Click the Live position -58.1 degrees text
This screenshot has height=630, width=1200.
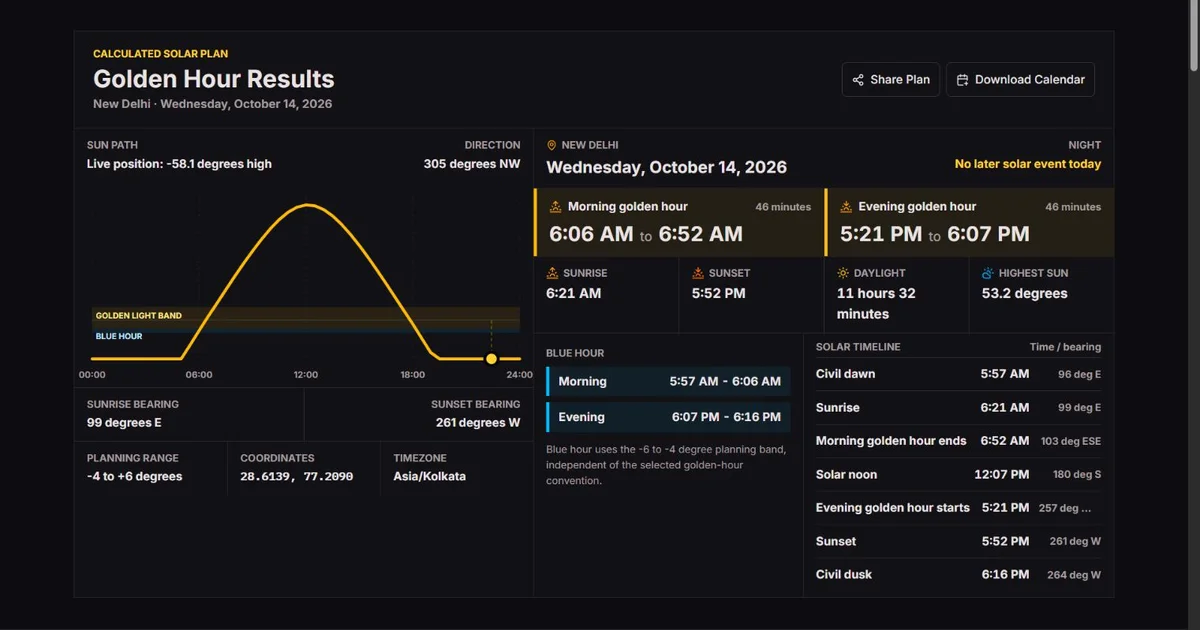(x=179, y=164)
